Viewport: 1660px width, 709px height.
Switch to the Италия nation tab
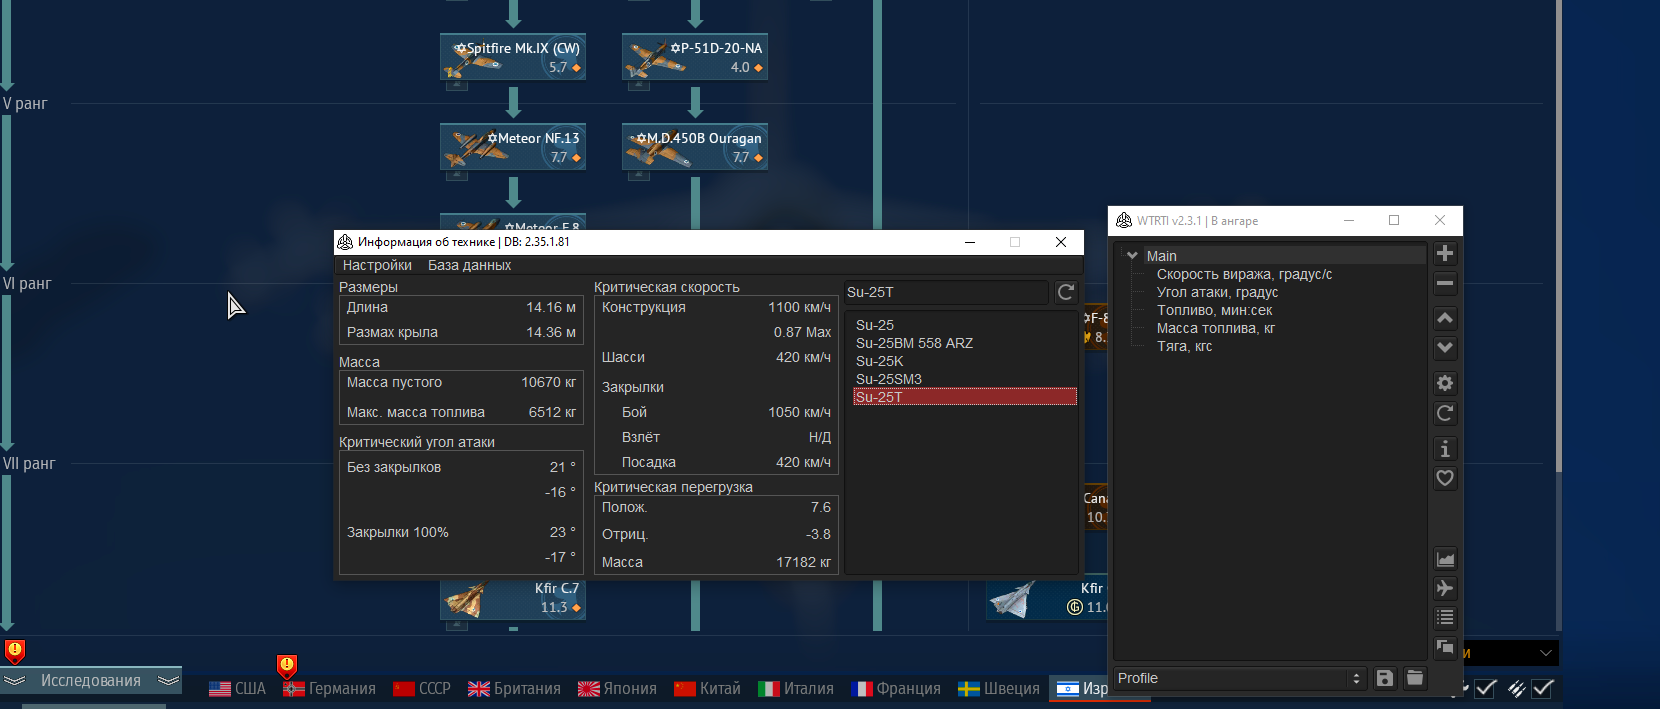click(796, 688)
